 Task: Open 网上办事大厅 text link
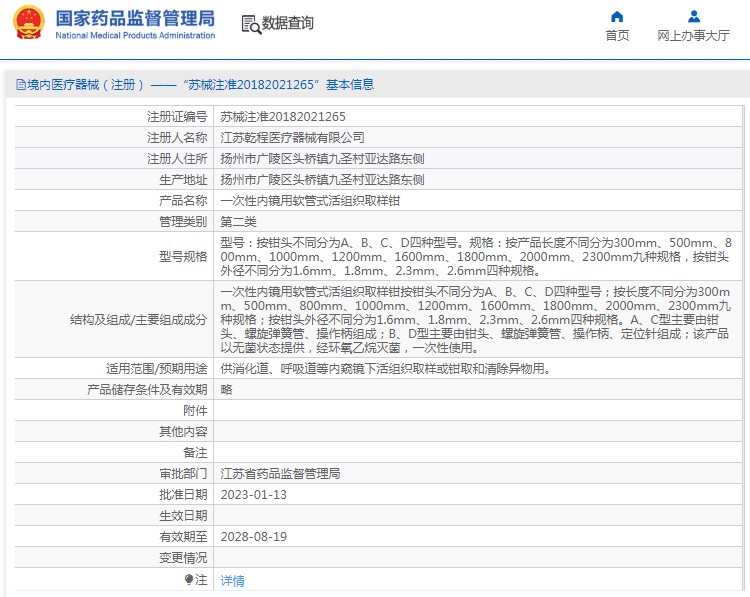click(x=693, y=35)
